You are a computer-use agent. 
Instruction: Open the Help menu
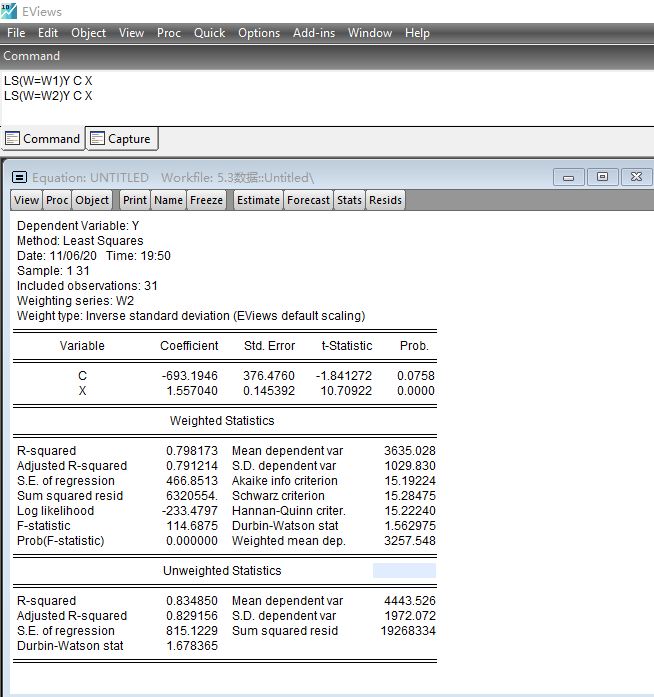pos(417,33)
